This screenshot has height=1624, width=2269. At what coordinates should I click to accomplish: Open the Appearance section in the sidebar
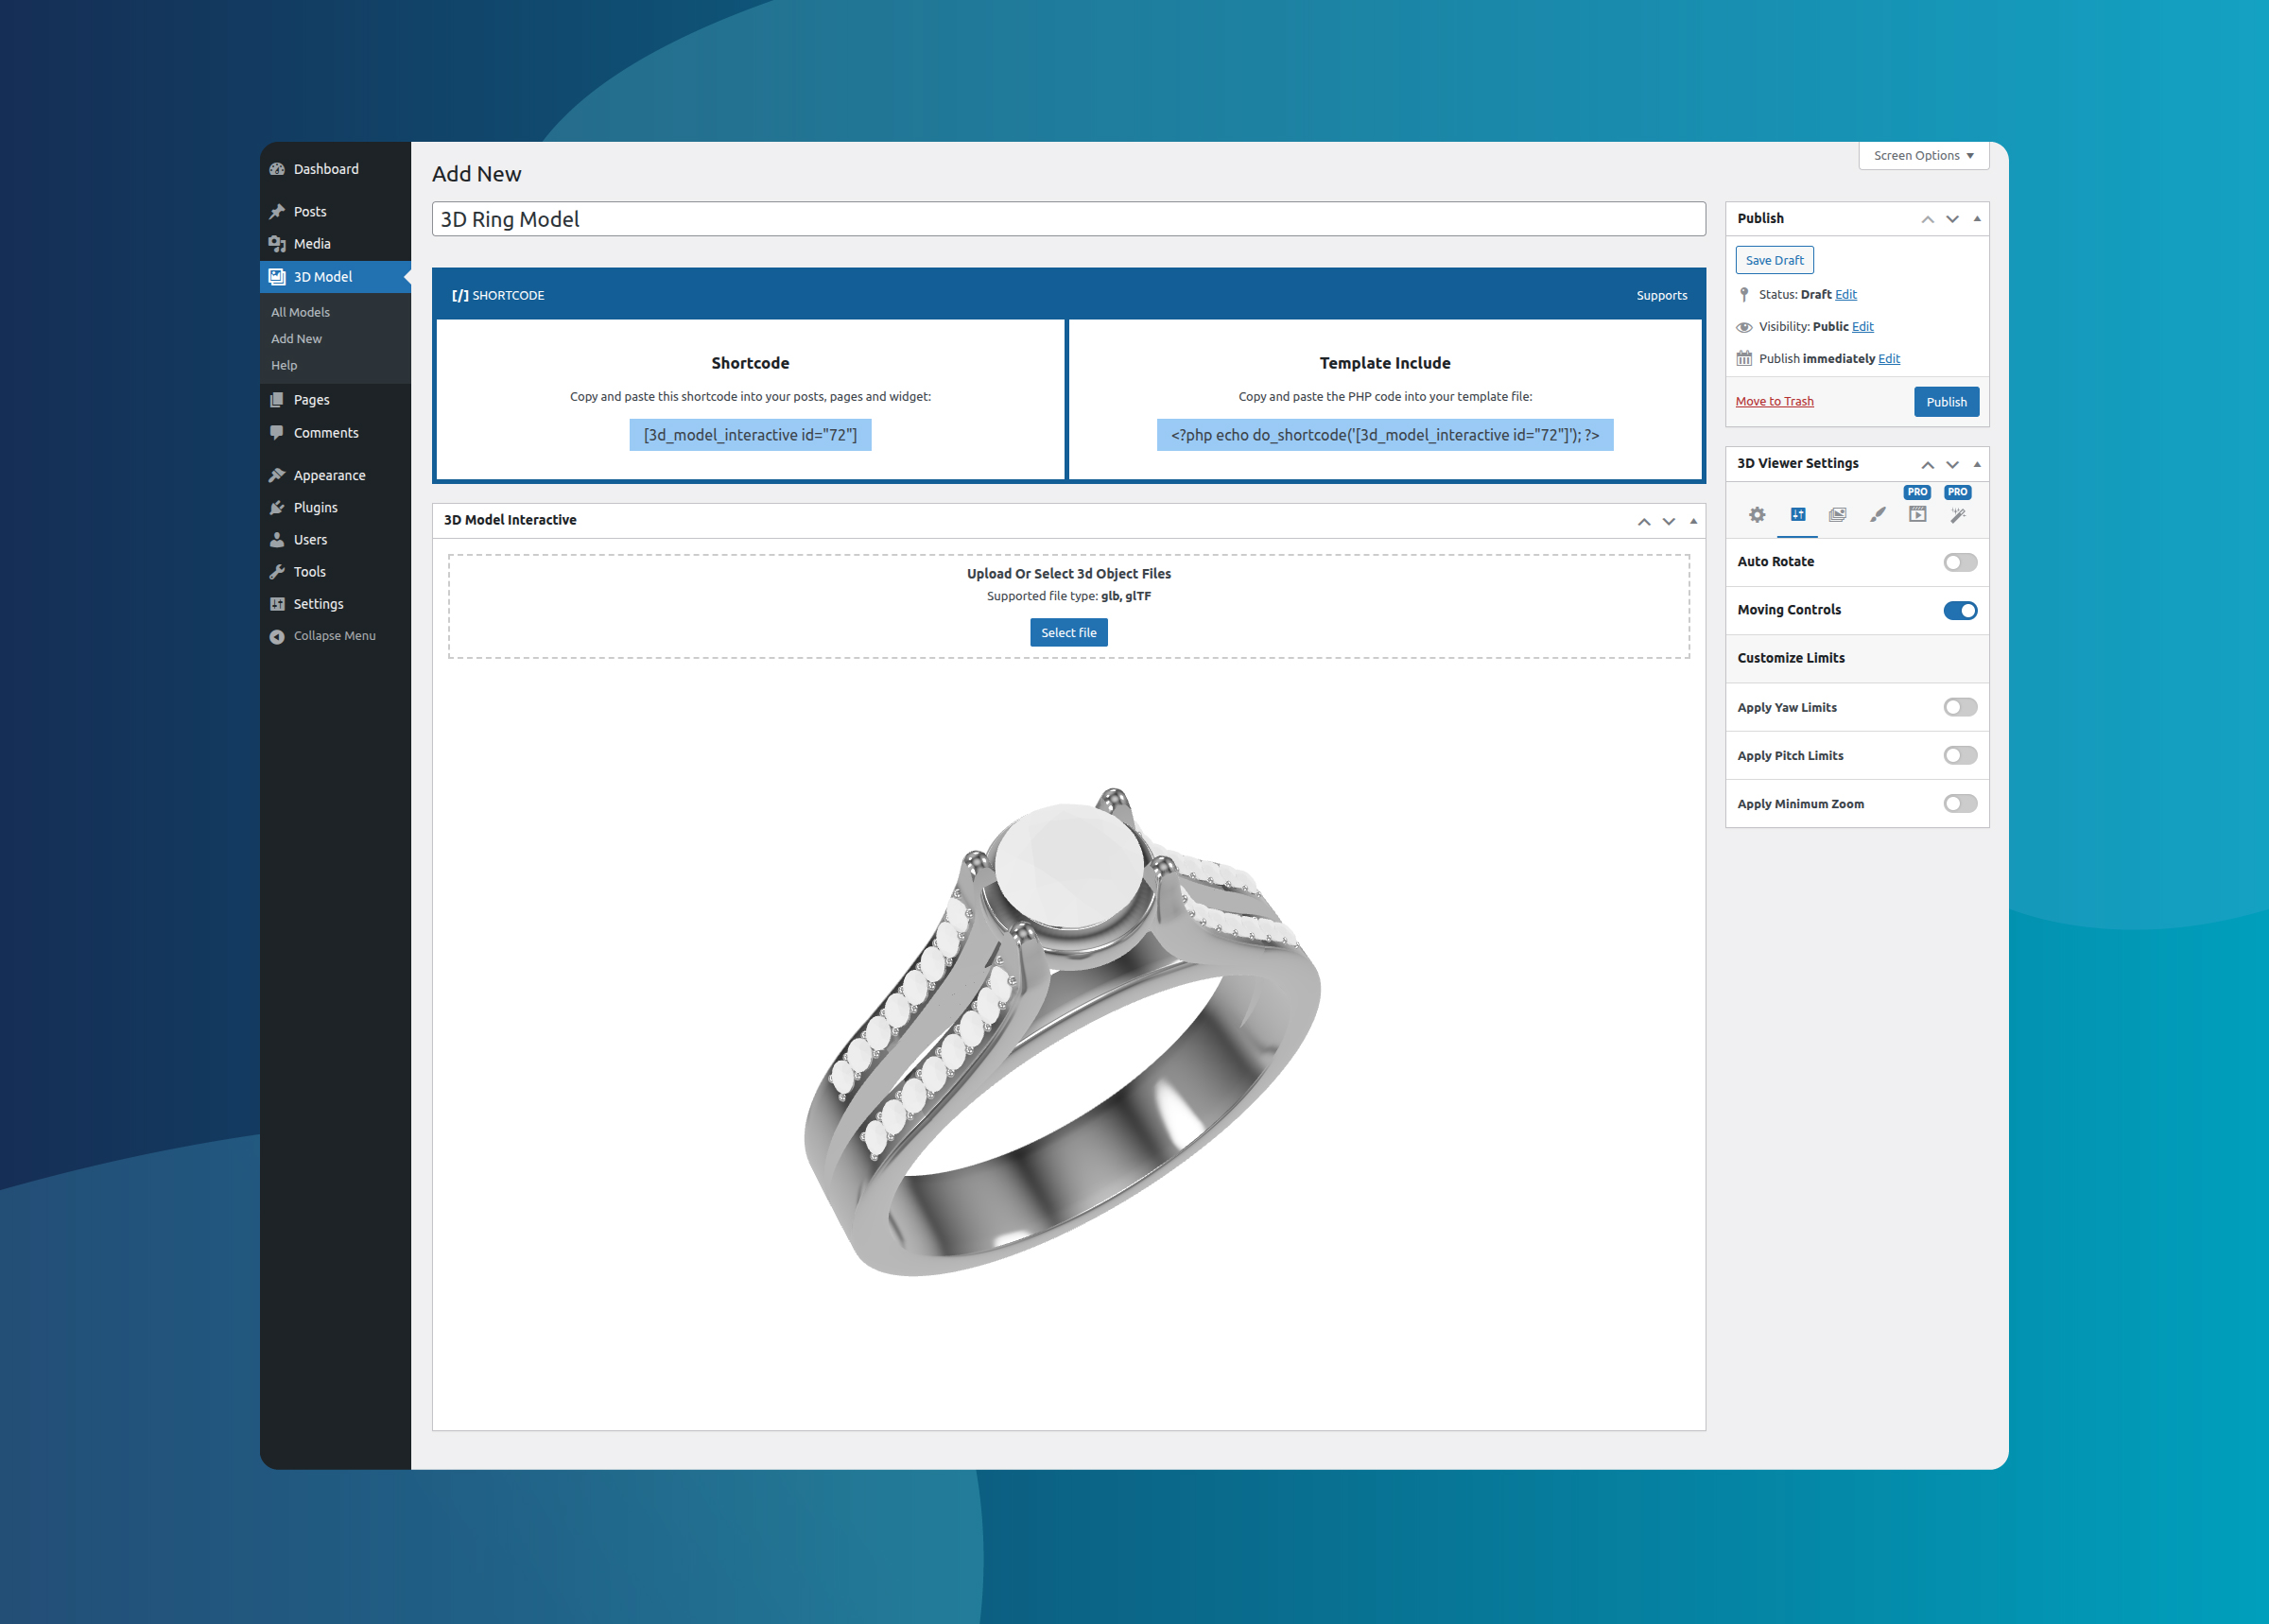tap(329, 474)
